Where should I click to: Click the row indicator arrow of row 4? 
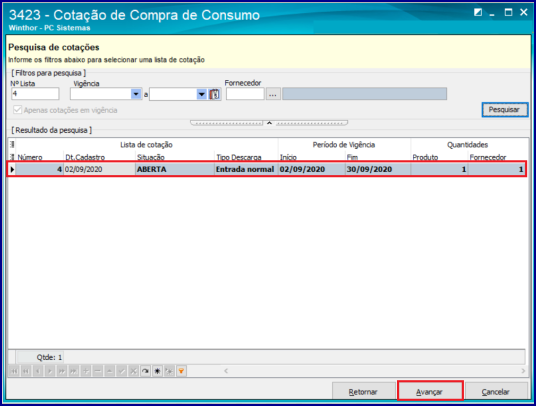pos(12,169)
